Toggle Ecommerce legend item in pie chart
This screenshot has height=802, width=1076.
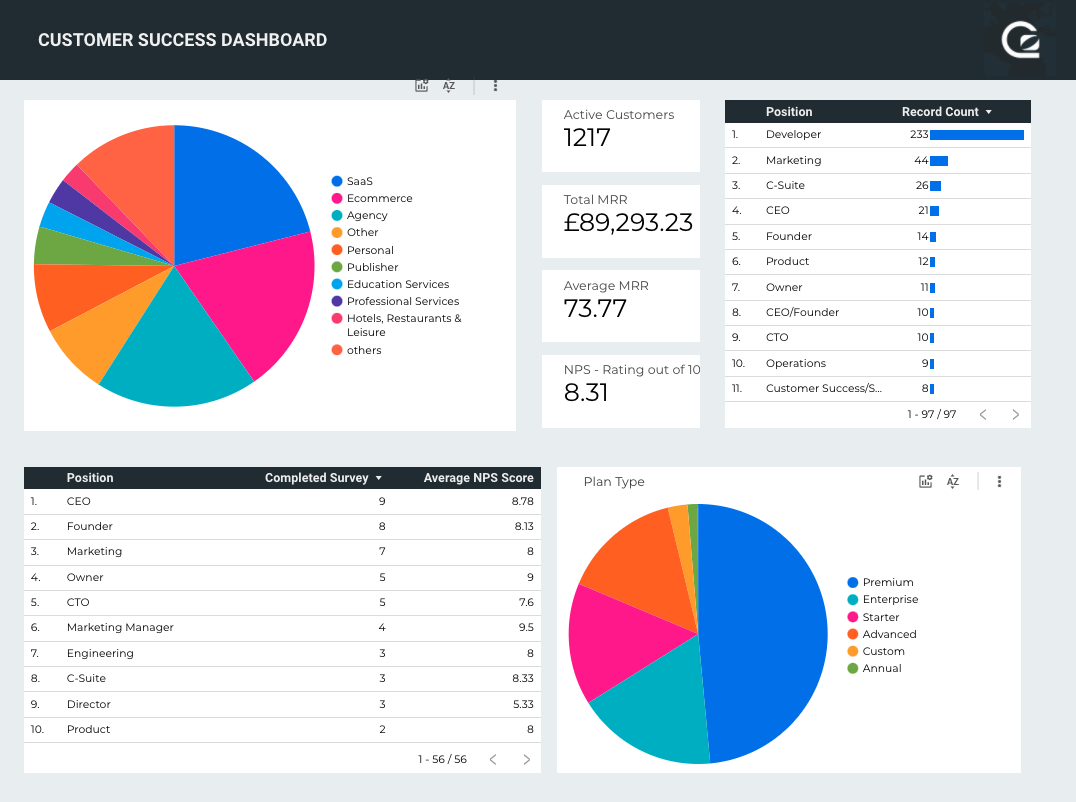379,198
